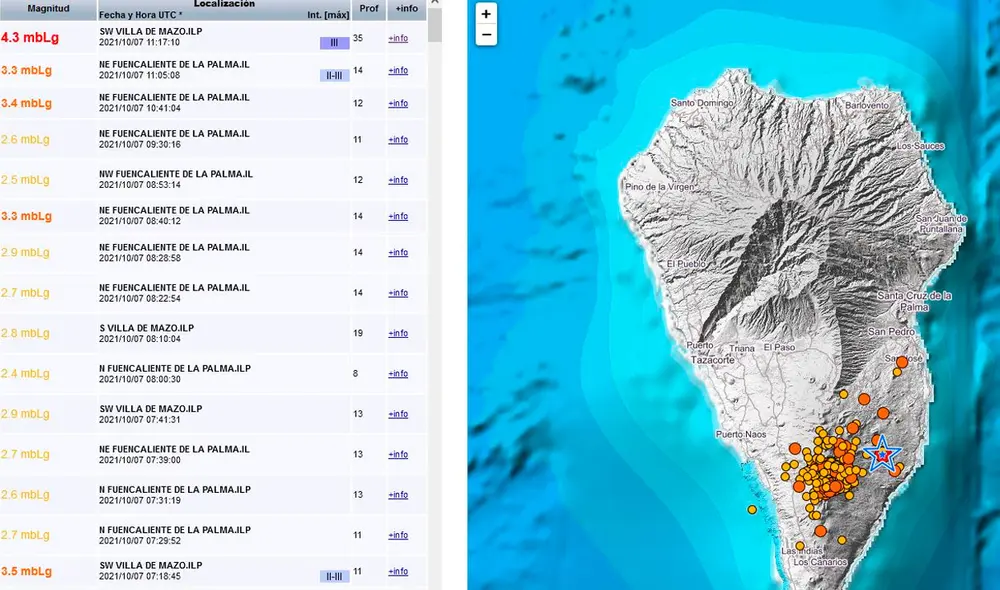The height and width of the screenshot is (590, 1000).
Task: Click the Prof column header
Action: point(369,8)
